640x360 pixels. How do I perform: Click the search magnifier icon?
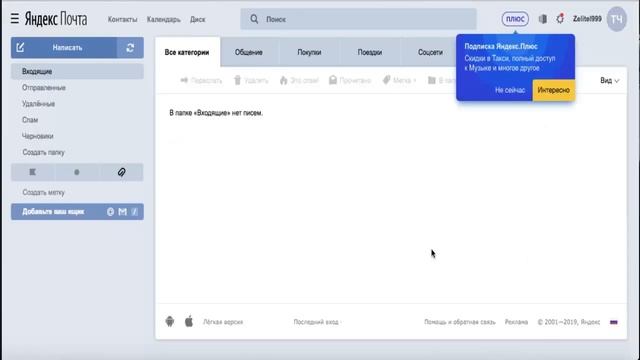[x=254, y=19]
